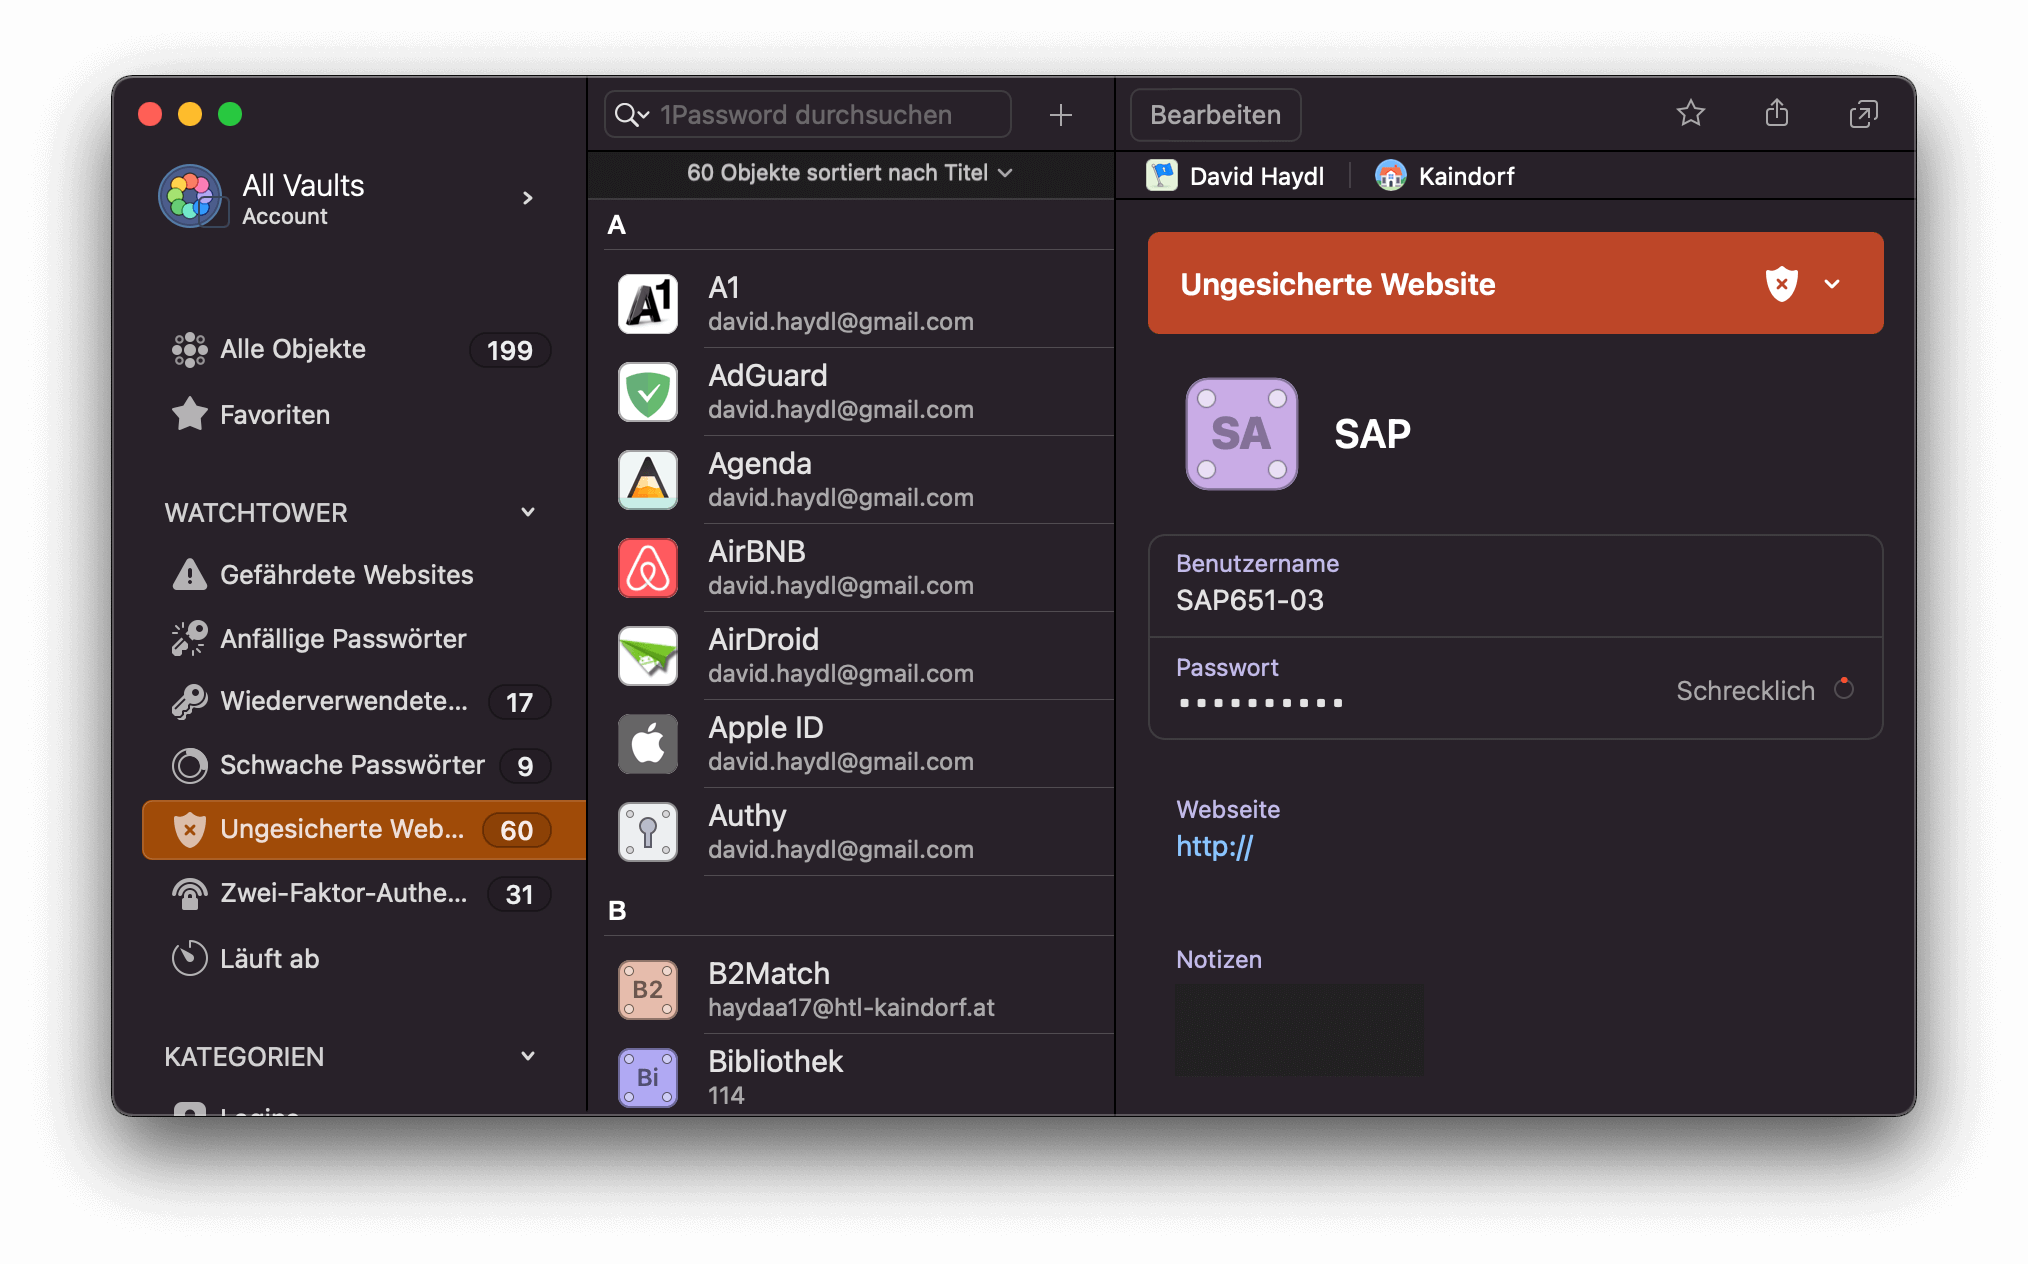
Task: Collapse the KATEGORIEN section
Action: 528,1056
